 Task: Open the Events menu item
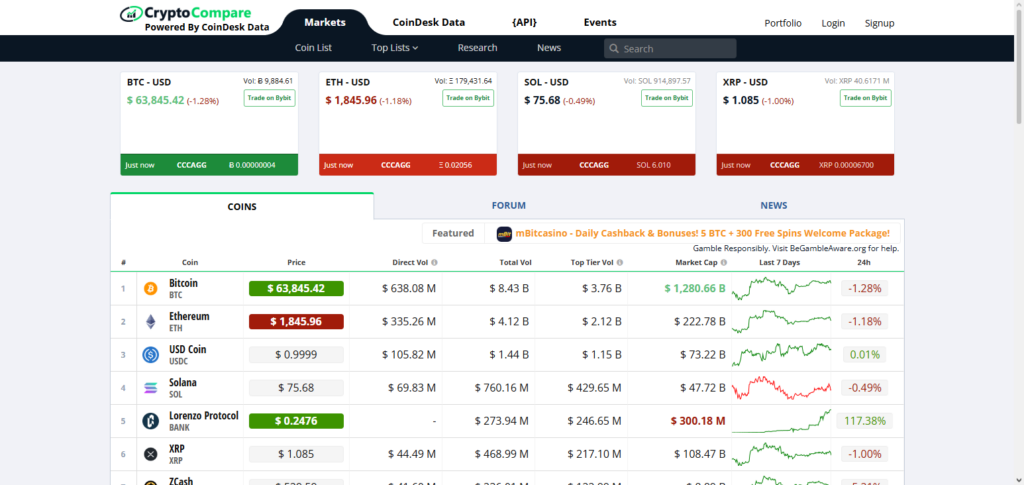(x=600, y=22)
